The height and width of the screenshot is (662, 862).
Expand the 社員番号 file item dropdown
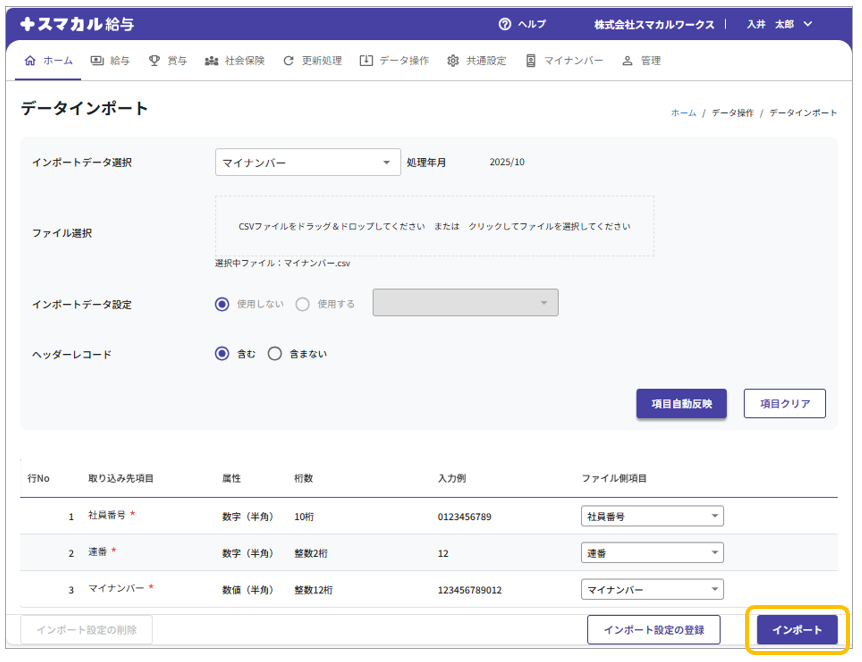click(x=651, y=517)
